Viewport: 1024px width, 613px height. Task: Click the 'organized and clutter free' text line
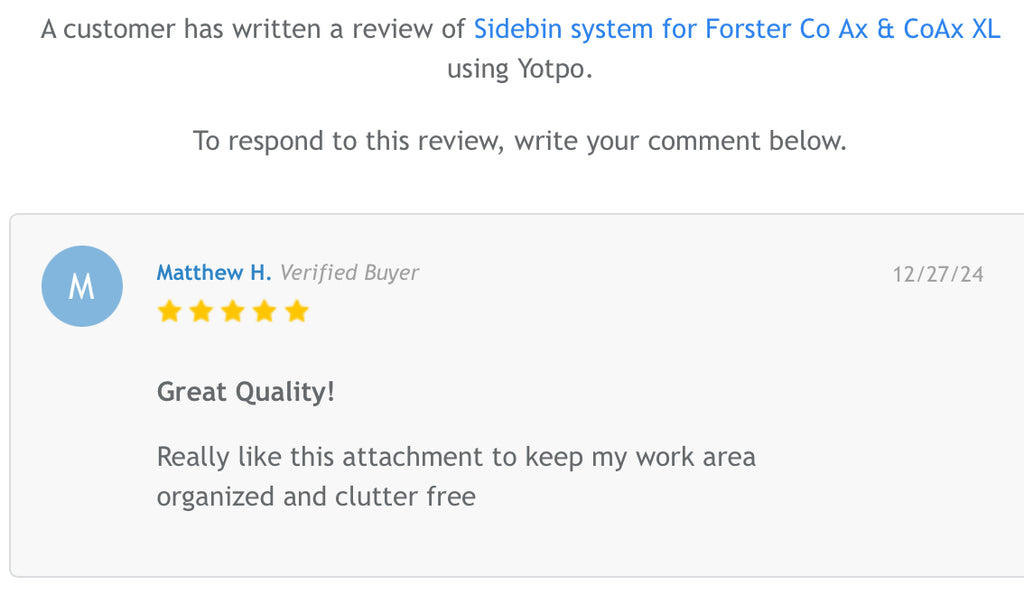(316, 496)
